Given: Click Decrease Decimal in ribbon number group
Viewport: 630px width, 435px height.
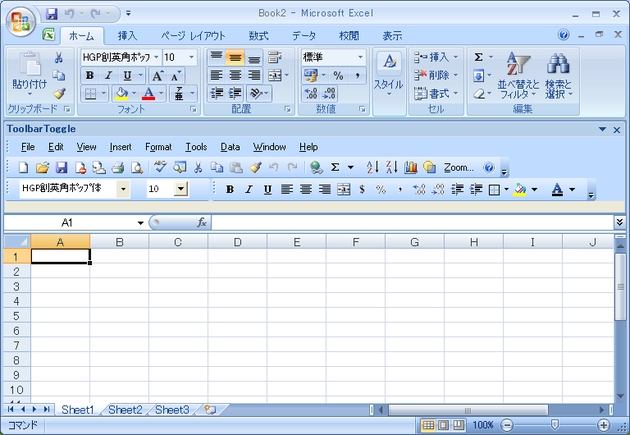Looking at the screenshot, I should pyautogui.click(x=329, y=94).
